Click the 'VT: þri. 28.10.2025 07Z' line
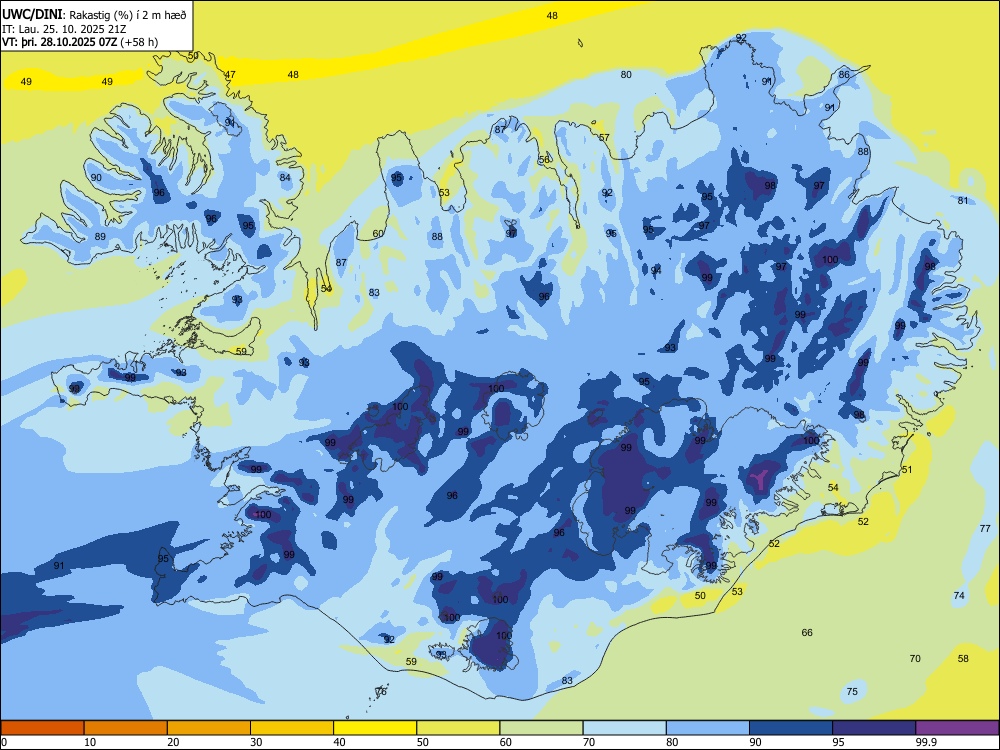This screenshot has height=750, width=1000. 59,42
